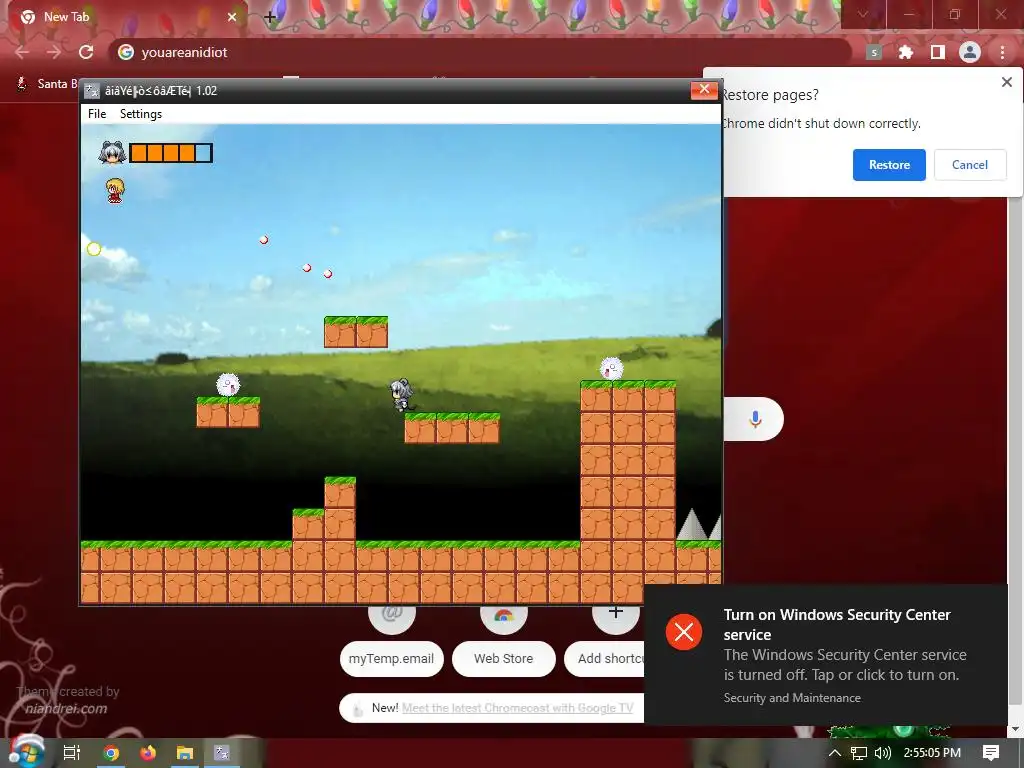Open Chrome three-dot menu
This screenshot has height=768, width=1024.
click(x=1002, y=52)
